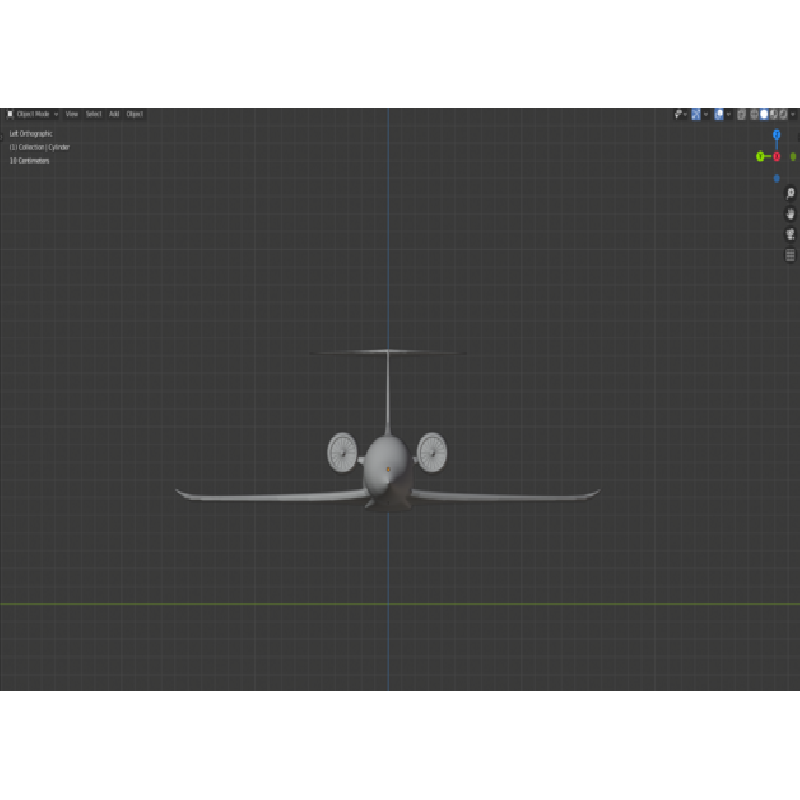The image size is (800, 800).
Task: Click the pan hand navigation icon
Action: click(790, 214)
